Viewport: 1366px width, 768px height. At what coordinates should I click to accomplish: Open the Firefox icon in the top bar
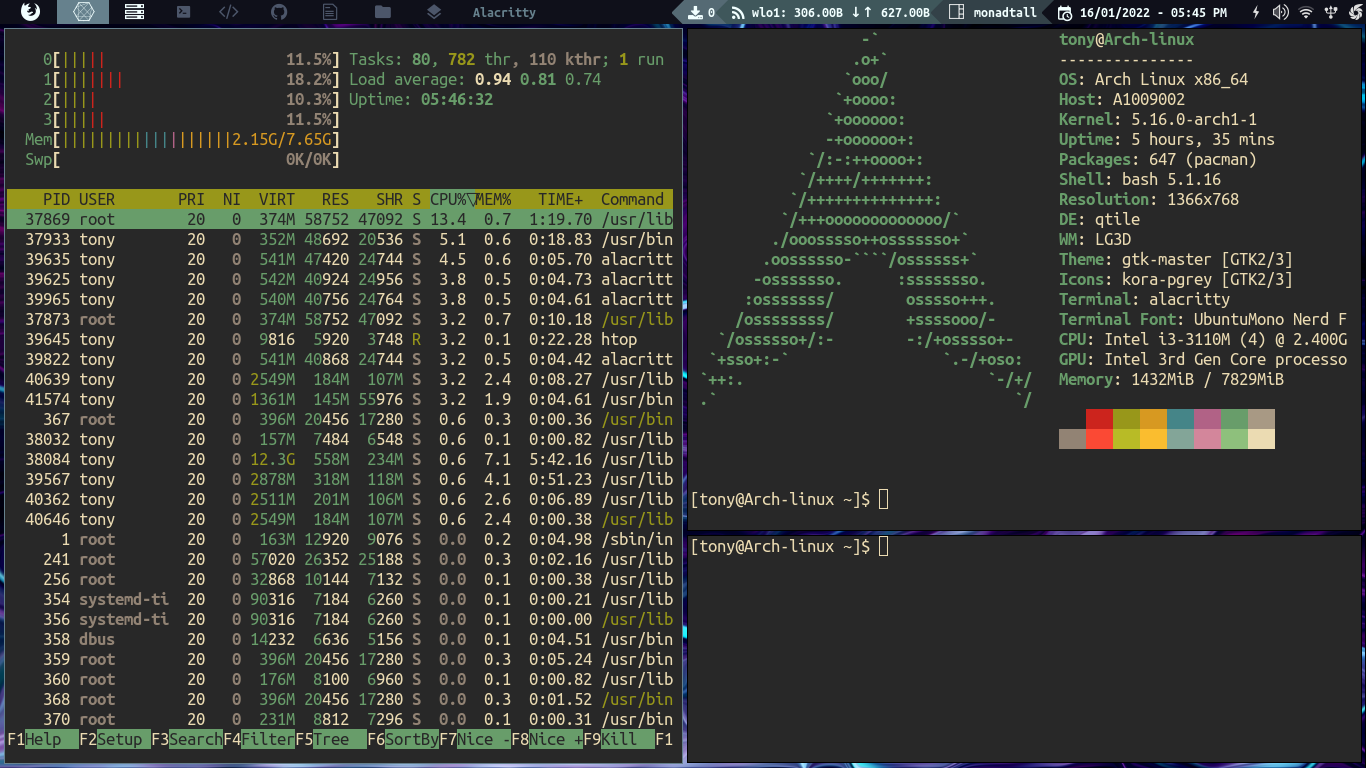pos(31,12)
